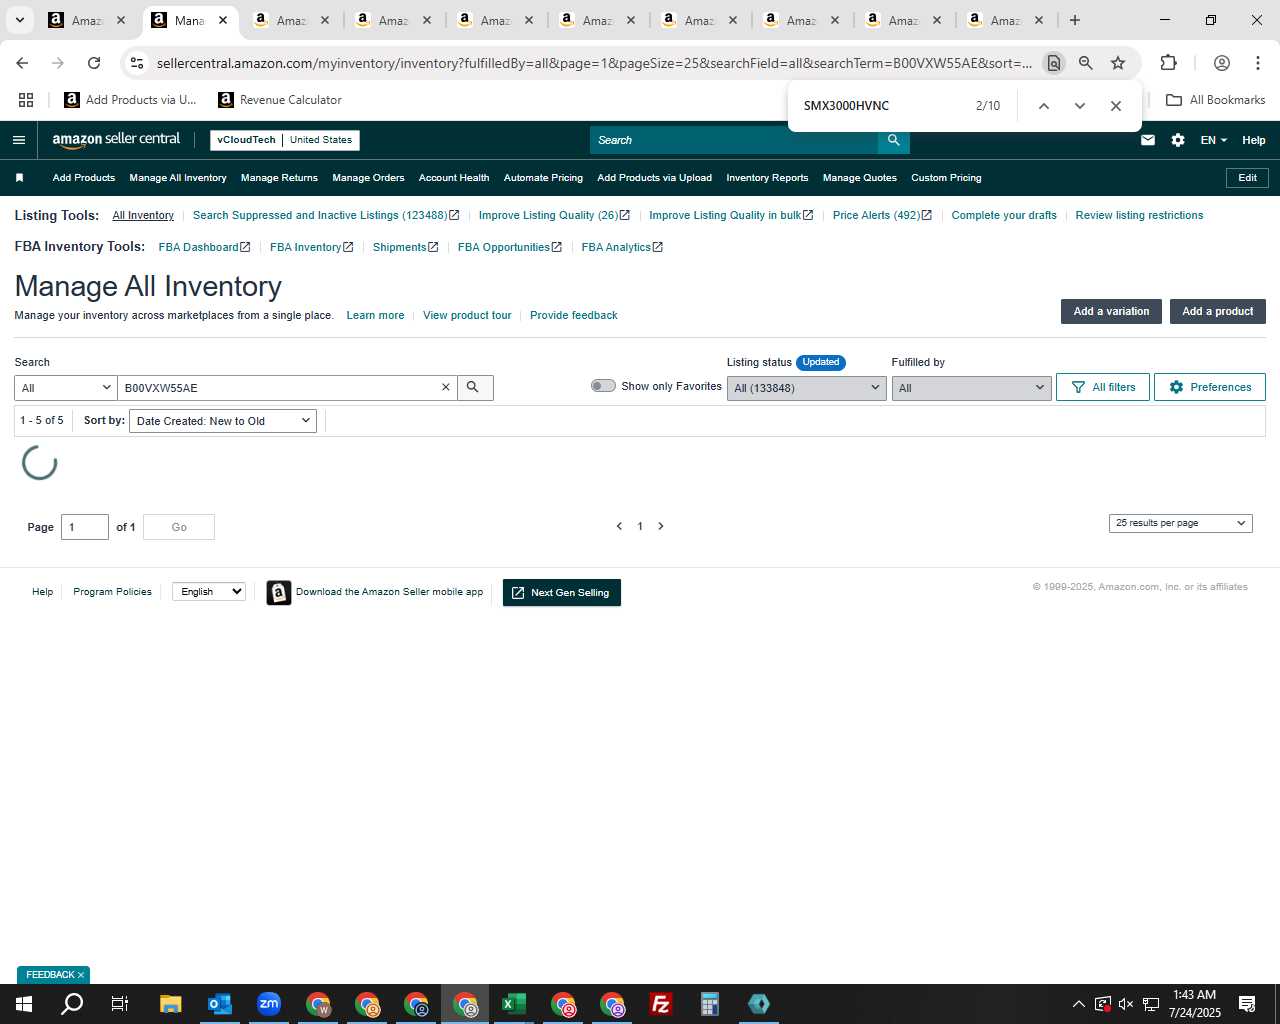Click the Edit button in nav bar

[1248, 178]
